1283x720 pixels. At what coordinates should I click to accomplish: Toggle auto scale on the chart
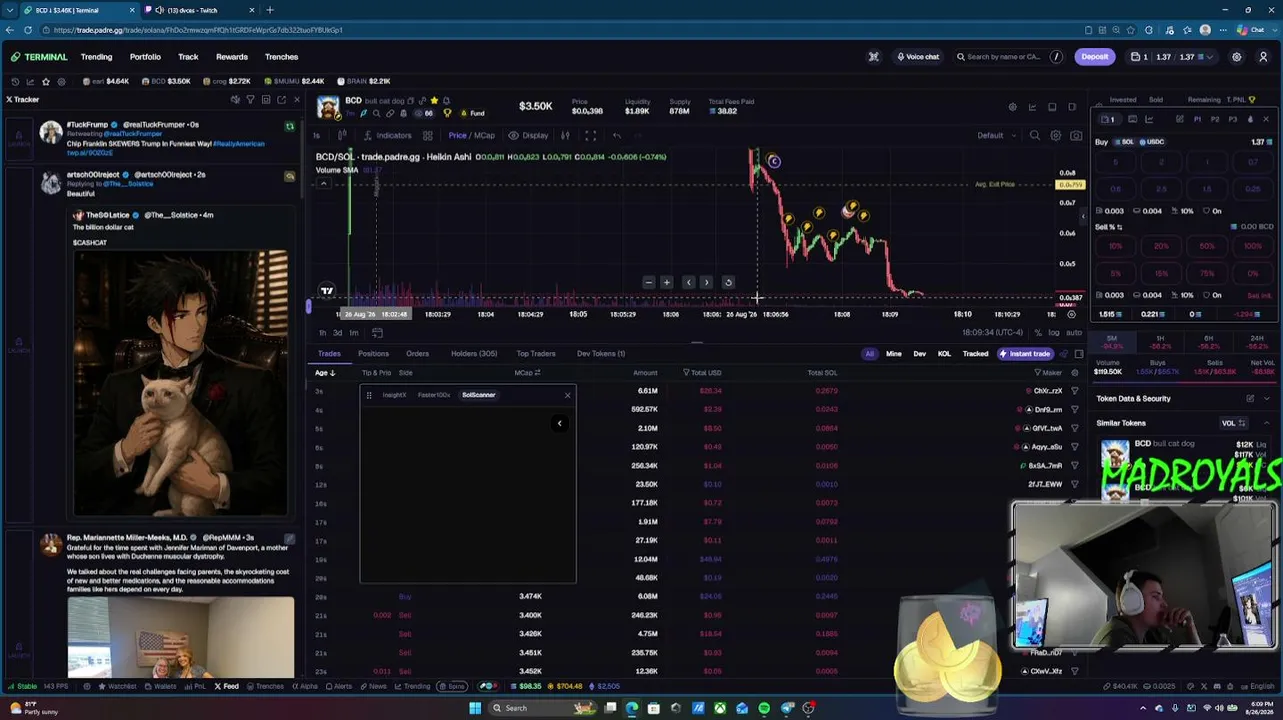point(1073,333)
